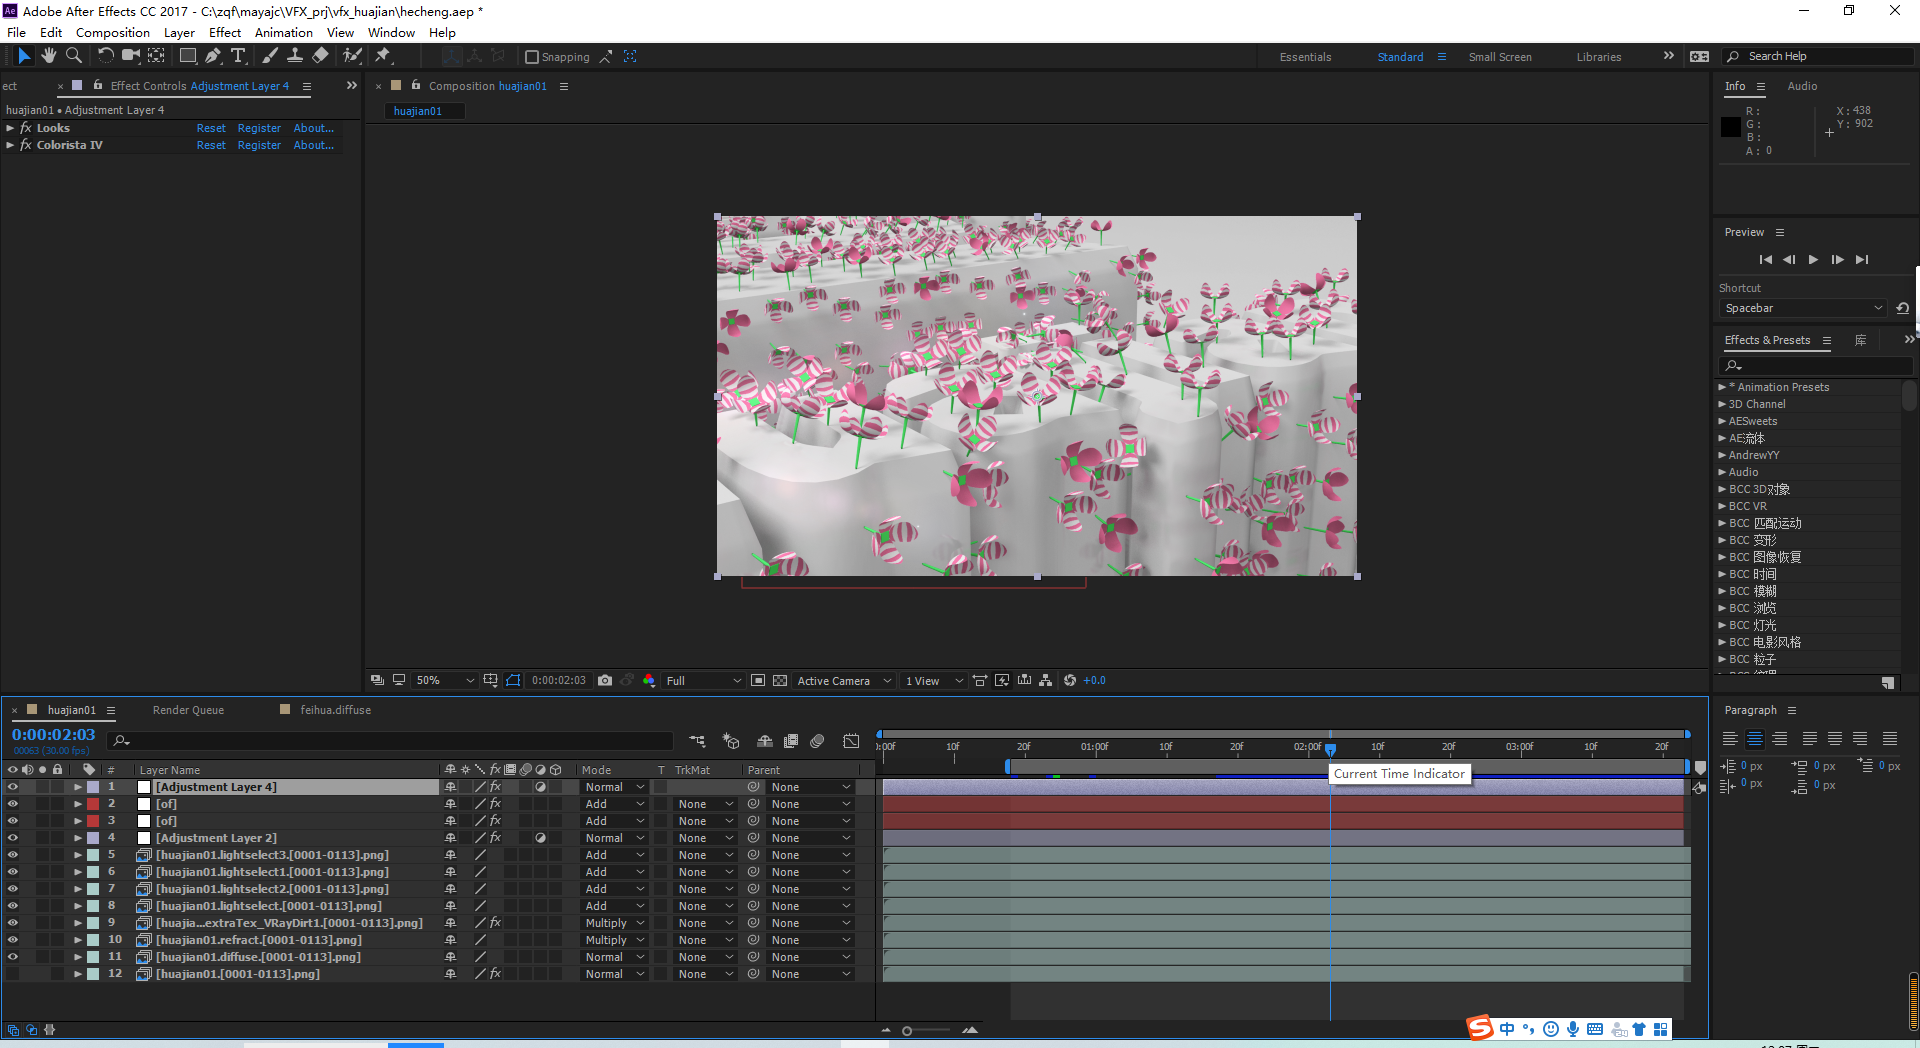
Task: Click About for Looks effect
Action: pyautogui.click(x=314, y=128)
